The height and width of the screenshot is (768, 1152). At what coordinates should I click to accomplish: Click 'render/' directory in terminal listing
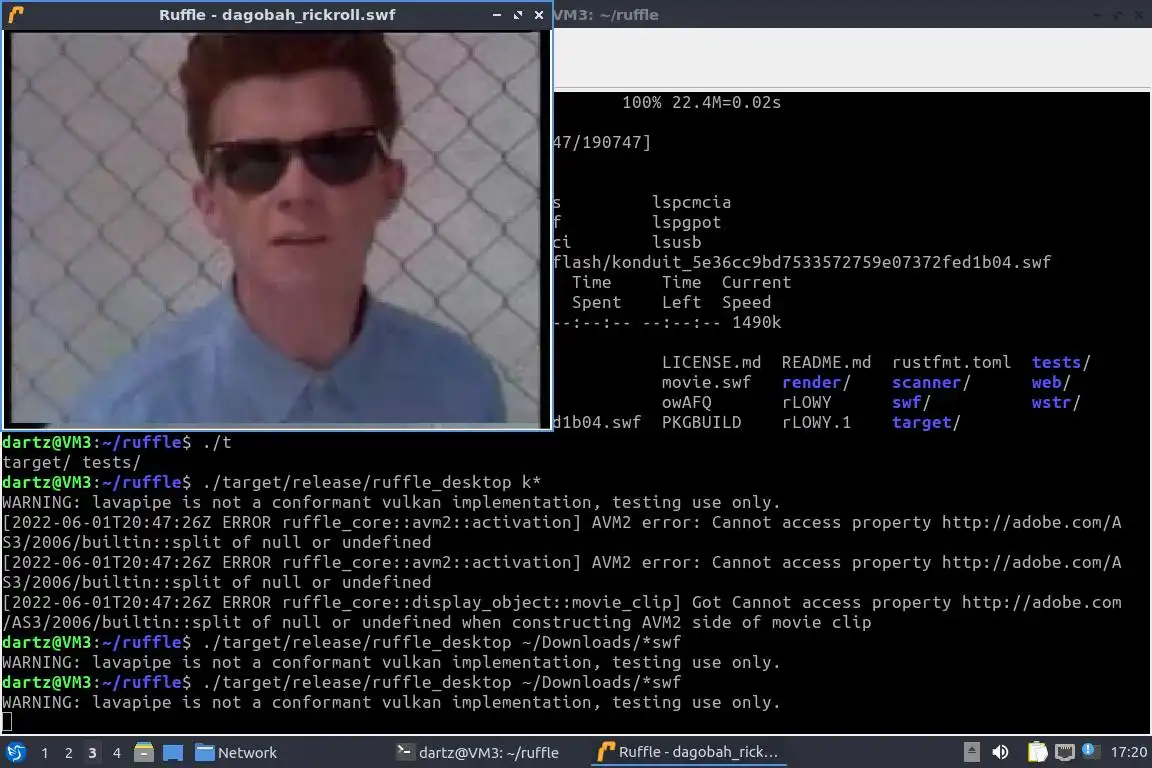pyautogui.click(x=816, y=382)
